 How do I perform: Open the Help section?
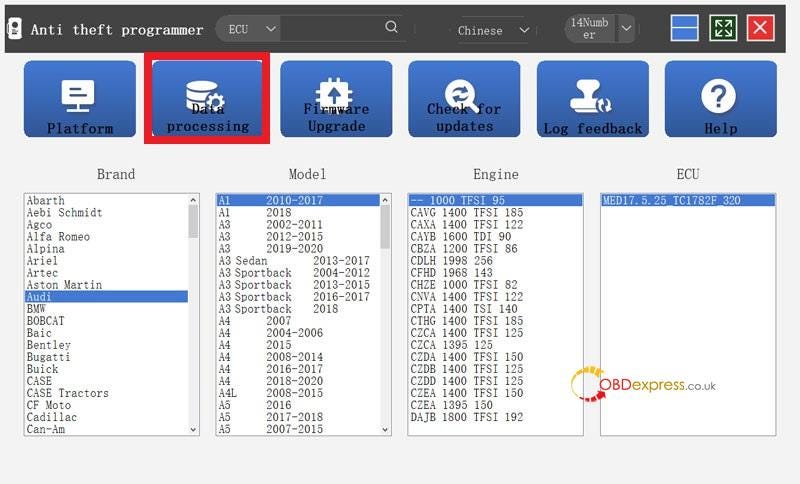click(x=720, y=99)
